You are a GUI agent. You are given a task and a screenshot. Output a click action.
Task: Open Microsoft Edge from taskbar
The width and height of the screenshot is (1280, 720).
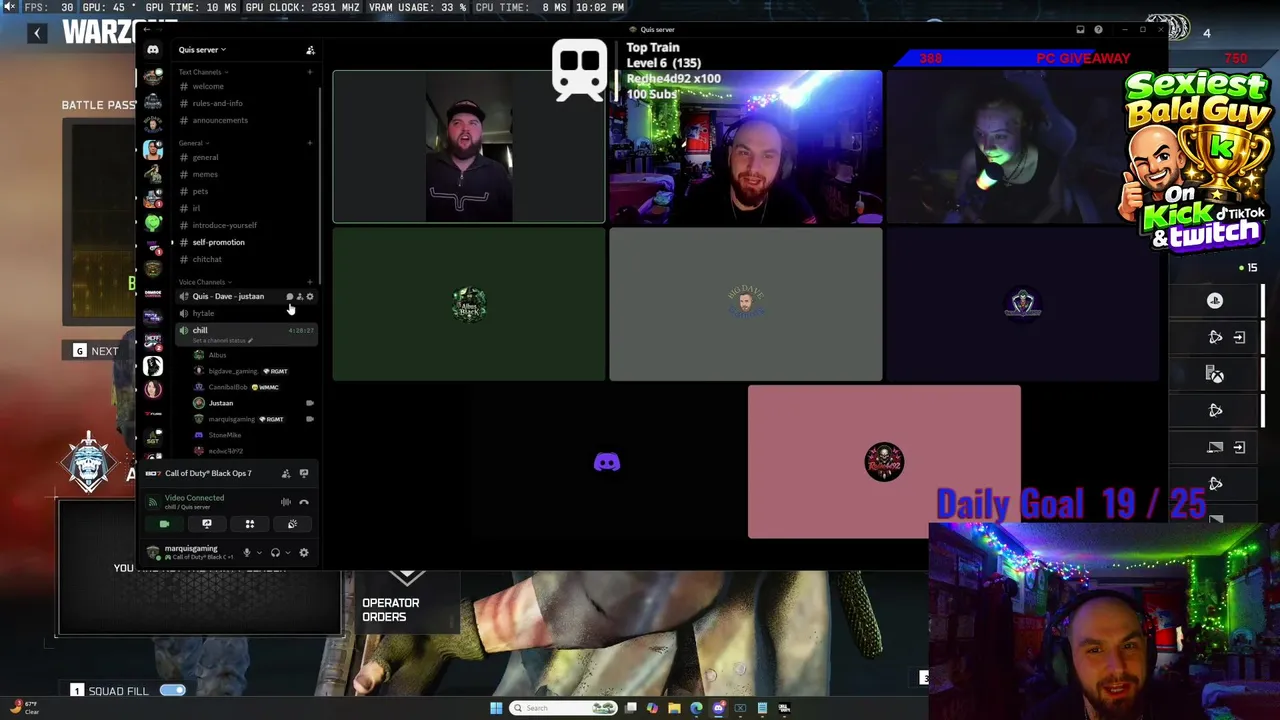point(696,708)
